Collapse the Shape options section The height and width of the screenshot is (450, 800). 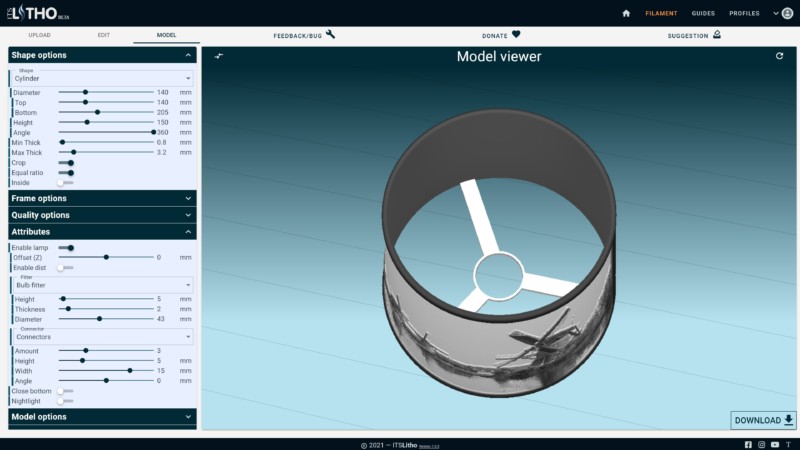point(102,55)
